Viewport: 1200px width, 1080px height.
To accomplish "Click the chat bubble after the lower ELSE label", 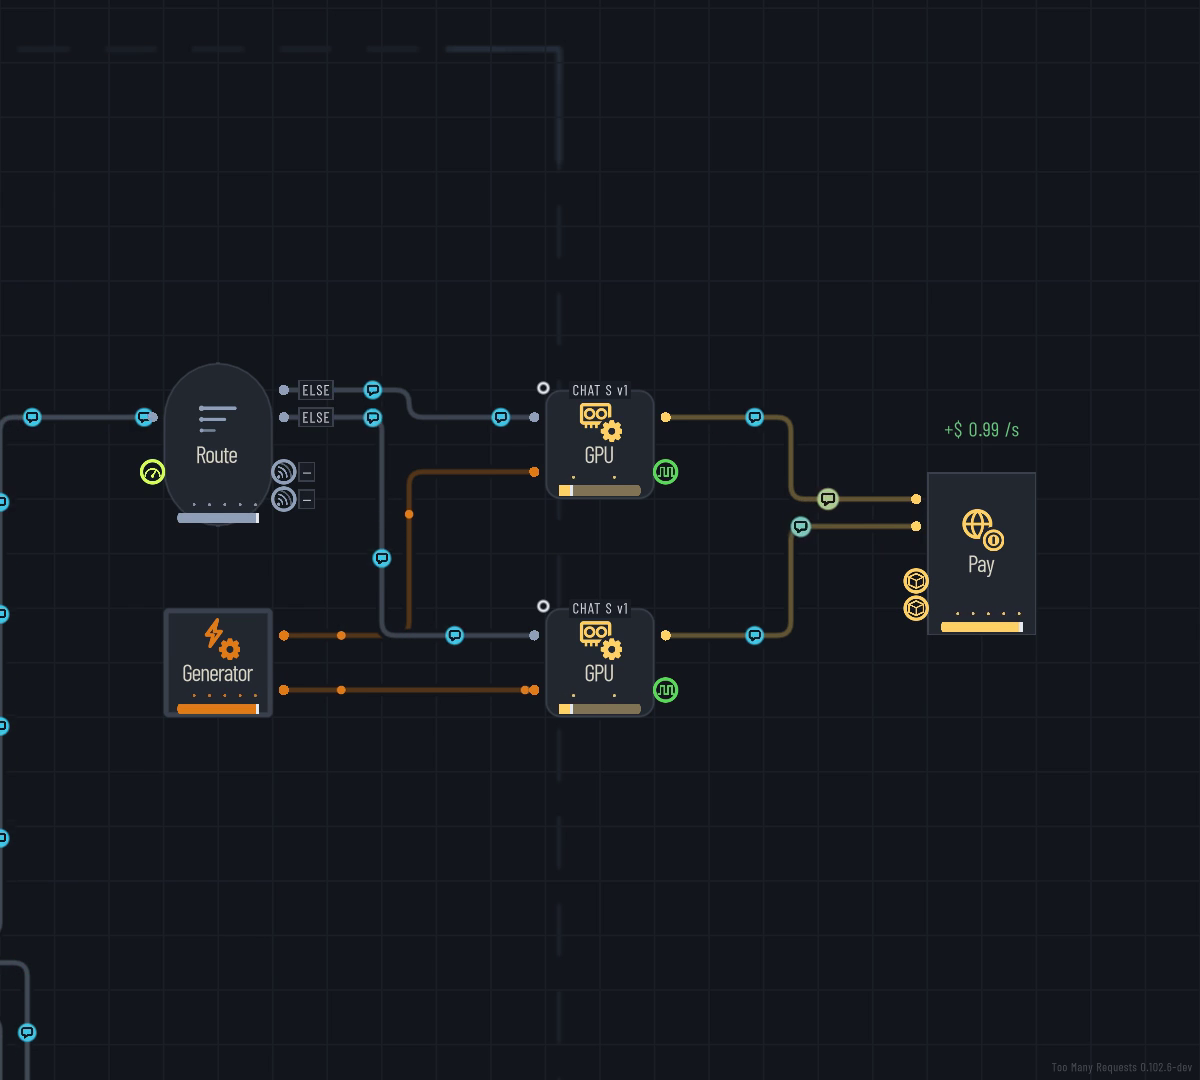I will [x=373, y=417].
